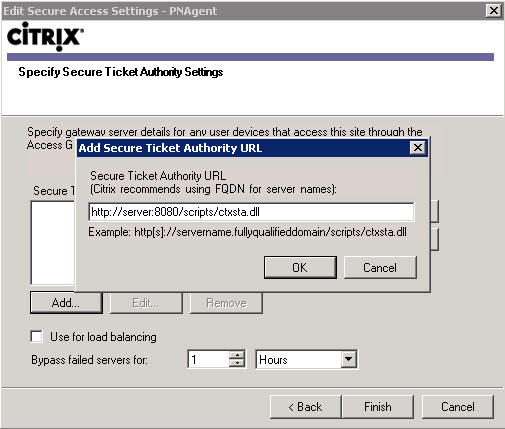Click the disabled Edit... button
The image size is (505, 429).
pyautogui.click(x=146, y=303)
